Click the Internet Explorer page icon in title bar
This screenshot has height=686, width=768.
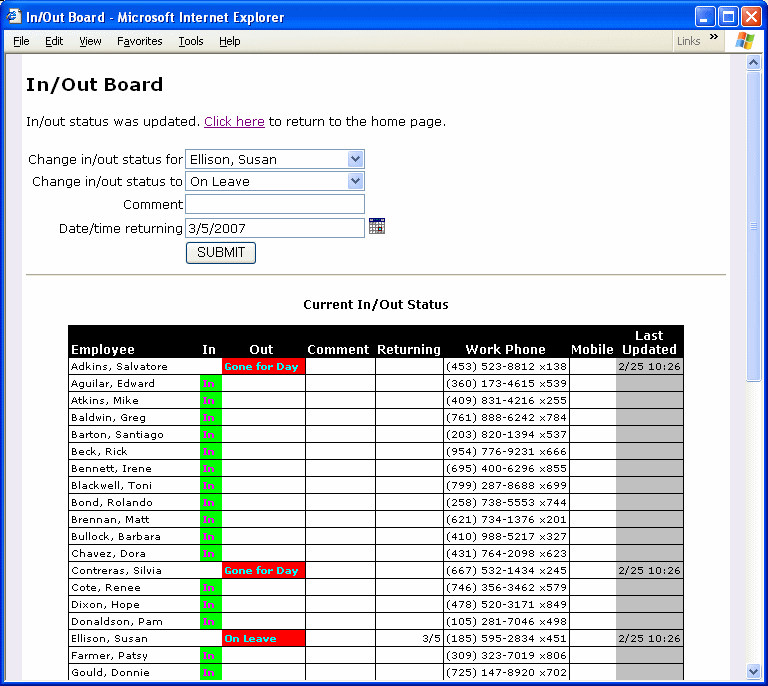(x=14, y=17)
